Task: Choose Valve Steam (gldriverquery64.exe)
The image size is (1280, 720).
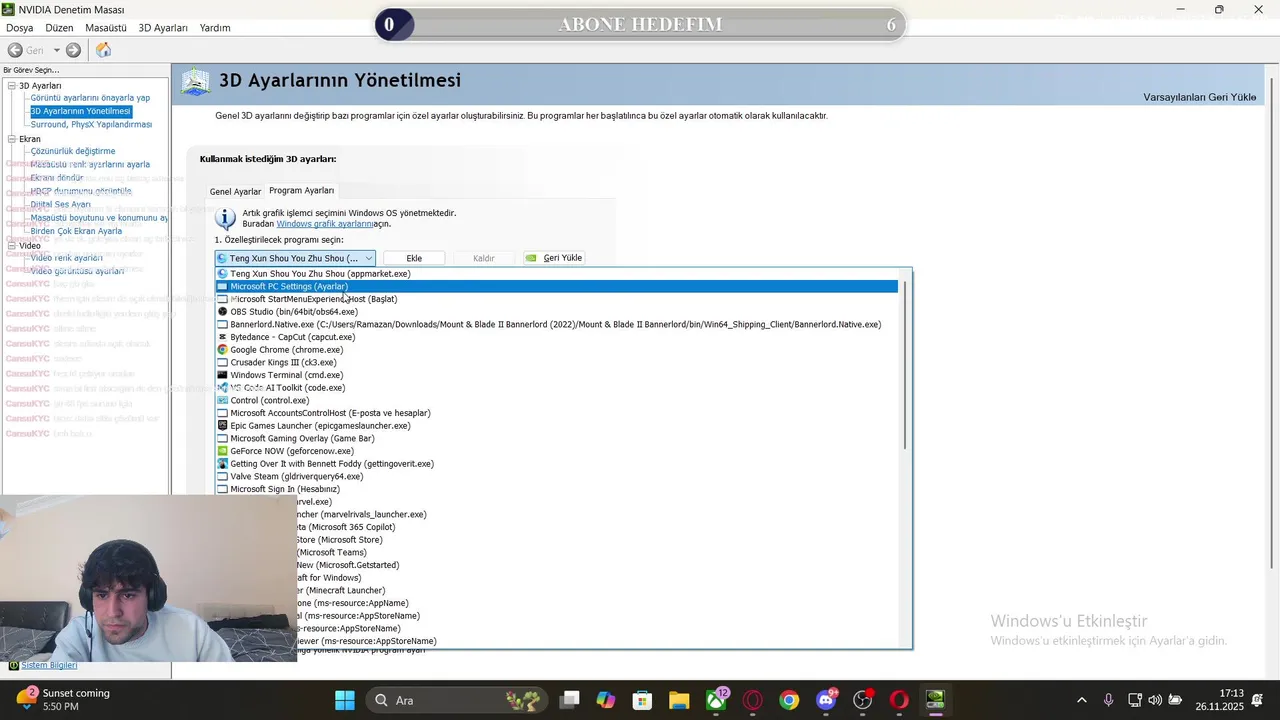Action: pyautogui.click(x=557, y=476)
